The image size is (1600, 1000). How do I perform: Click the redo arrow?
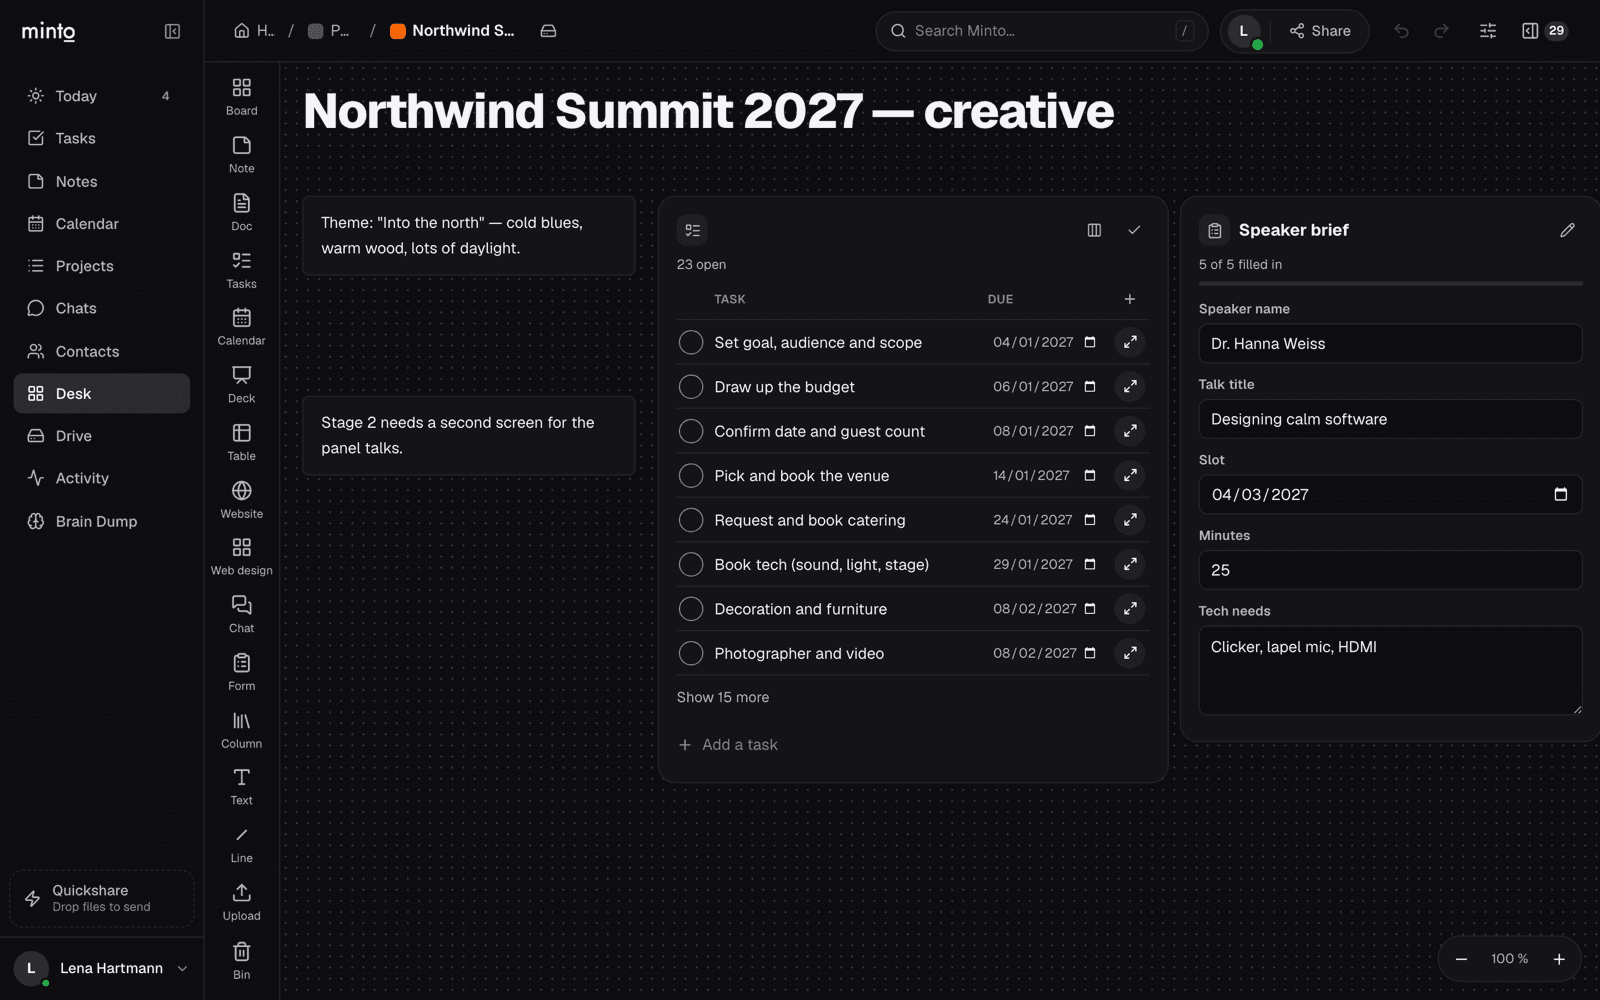[1441, 31]
